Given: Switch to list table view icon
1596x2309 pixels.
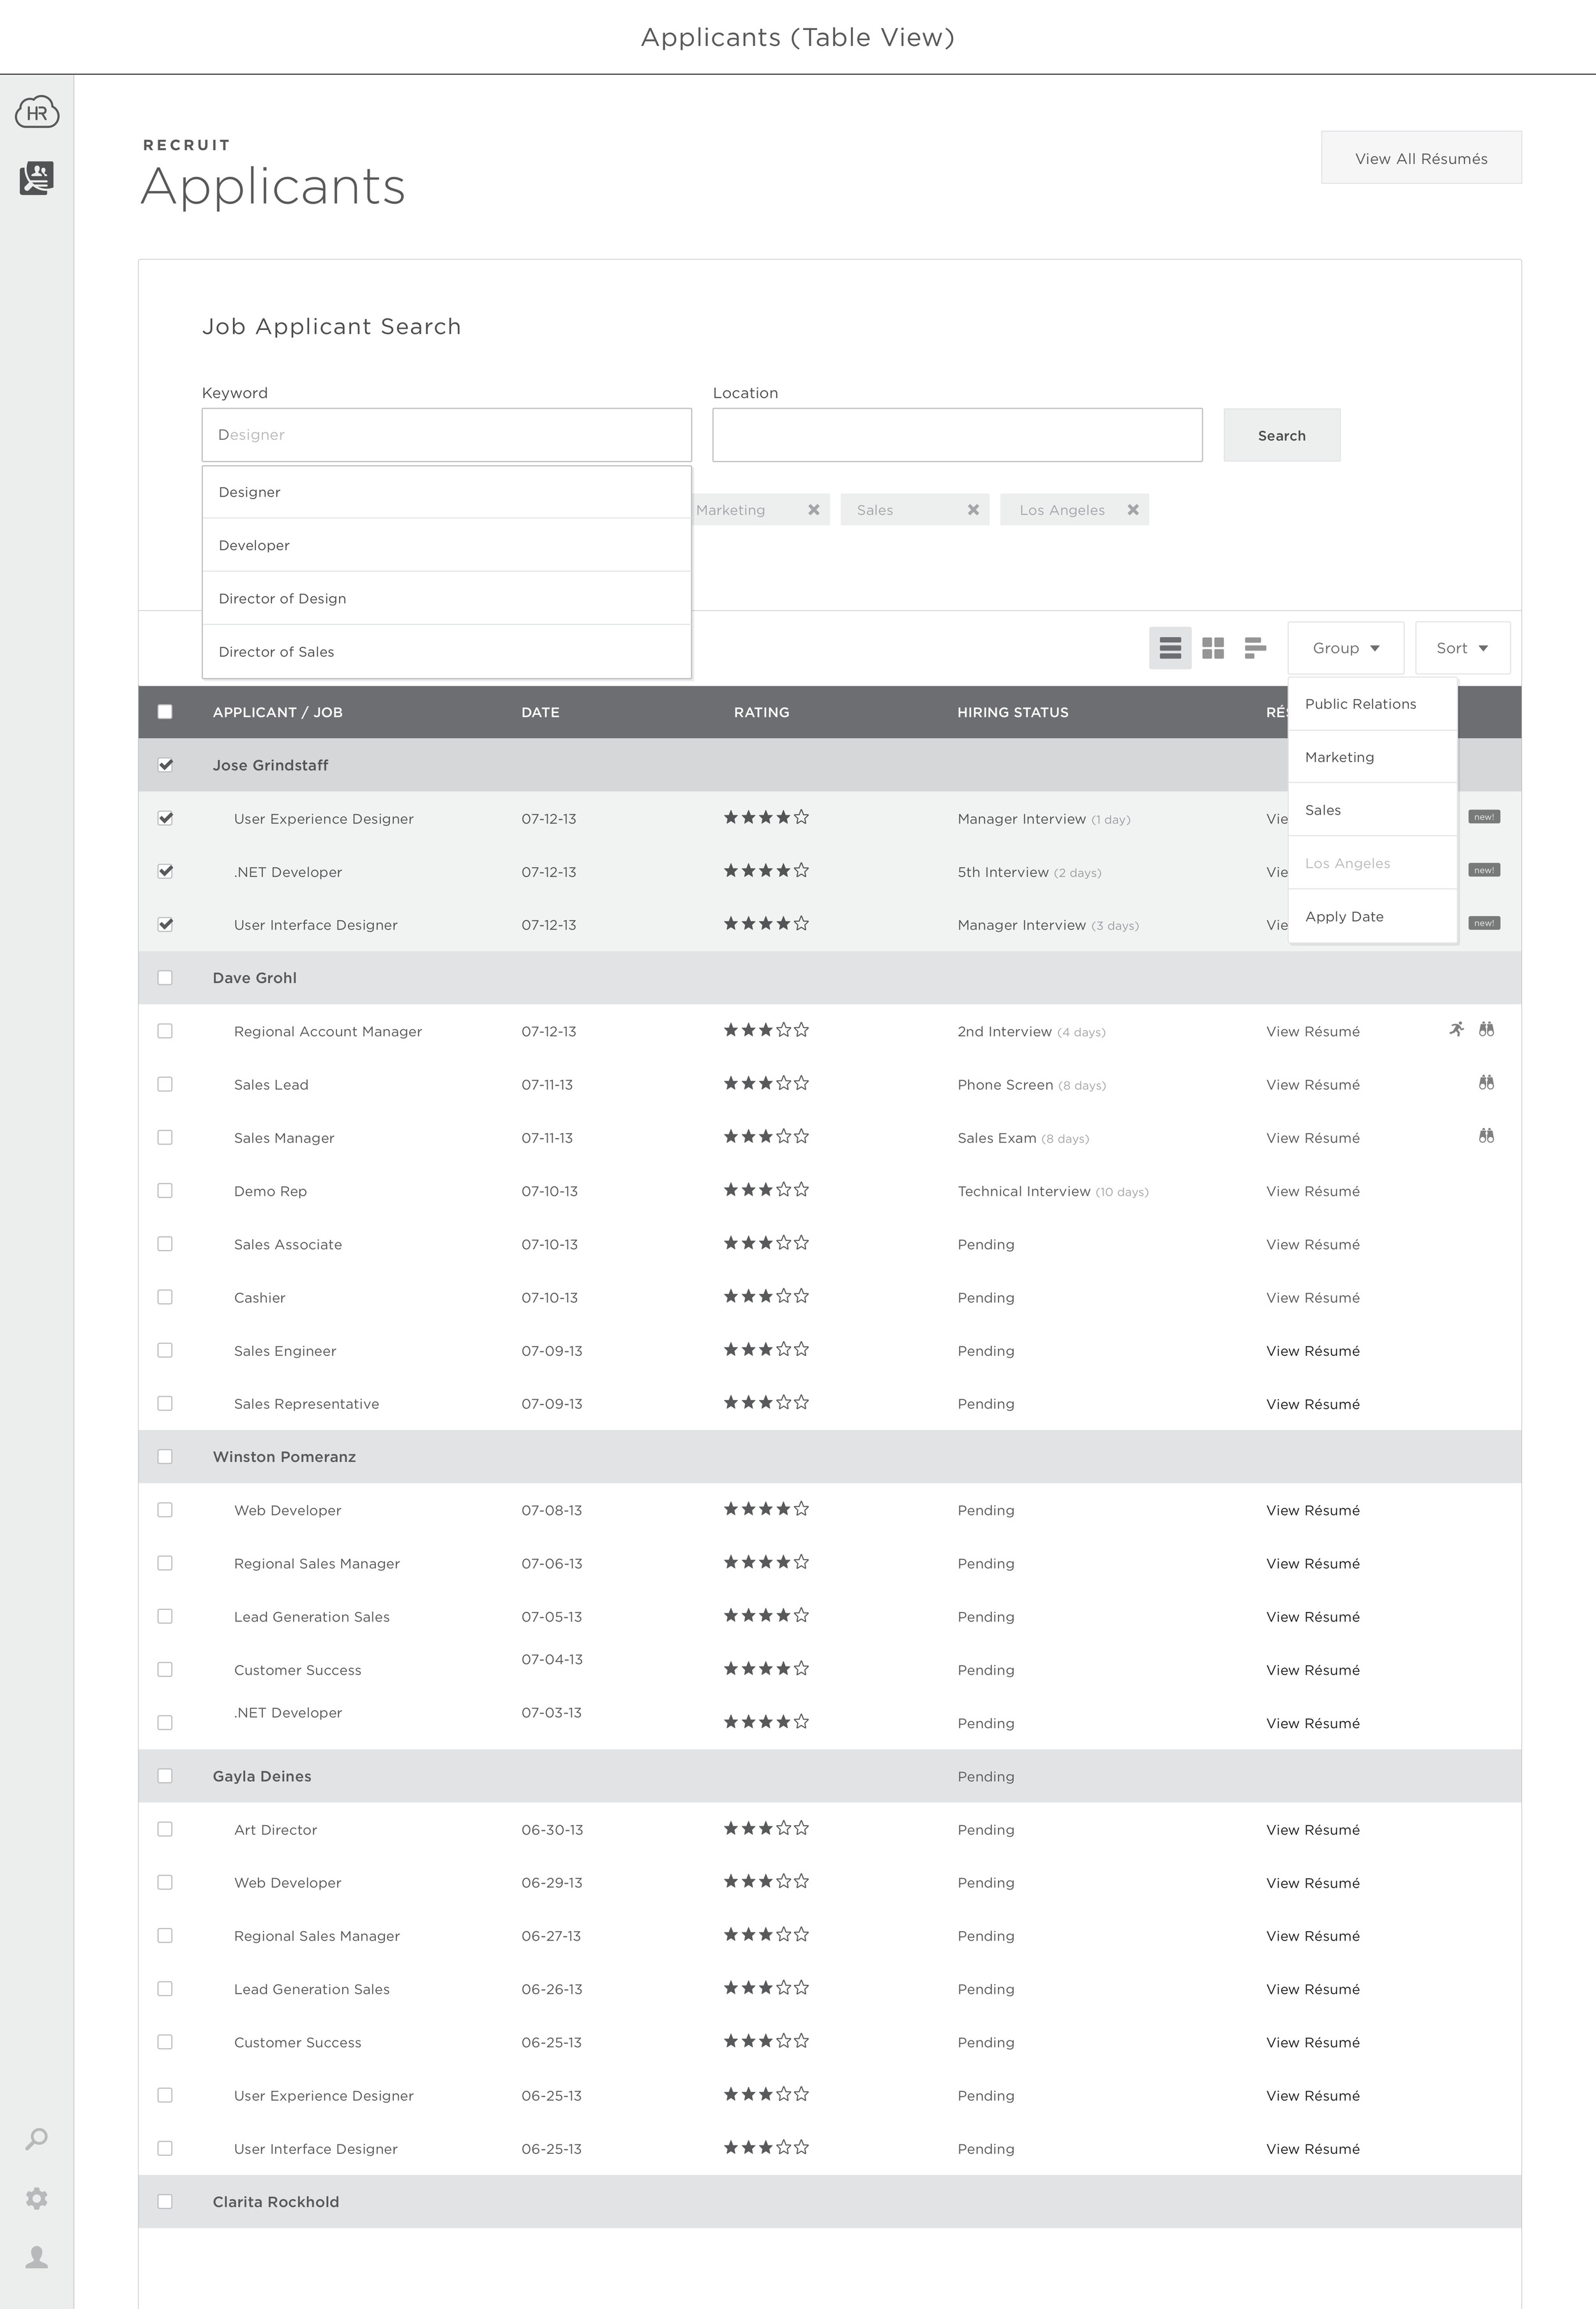Looking at the screenshot, I should click(1170, 648).
